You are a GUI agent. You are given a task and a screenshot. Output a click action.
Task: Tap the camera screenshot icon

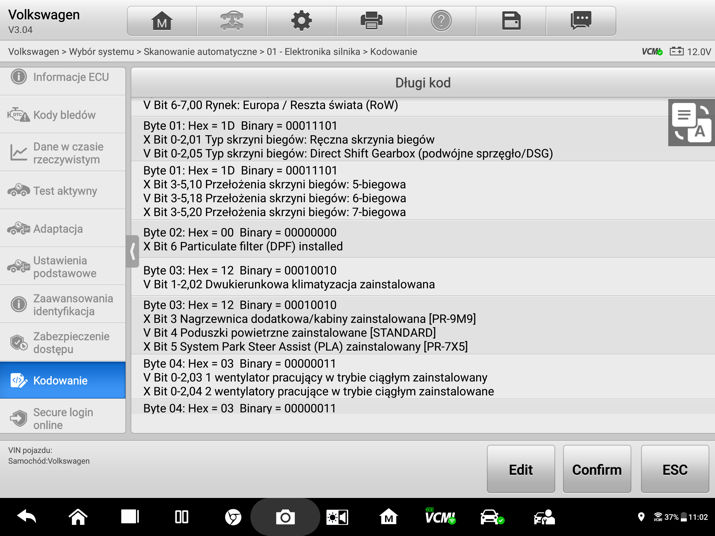[285, 517]
